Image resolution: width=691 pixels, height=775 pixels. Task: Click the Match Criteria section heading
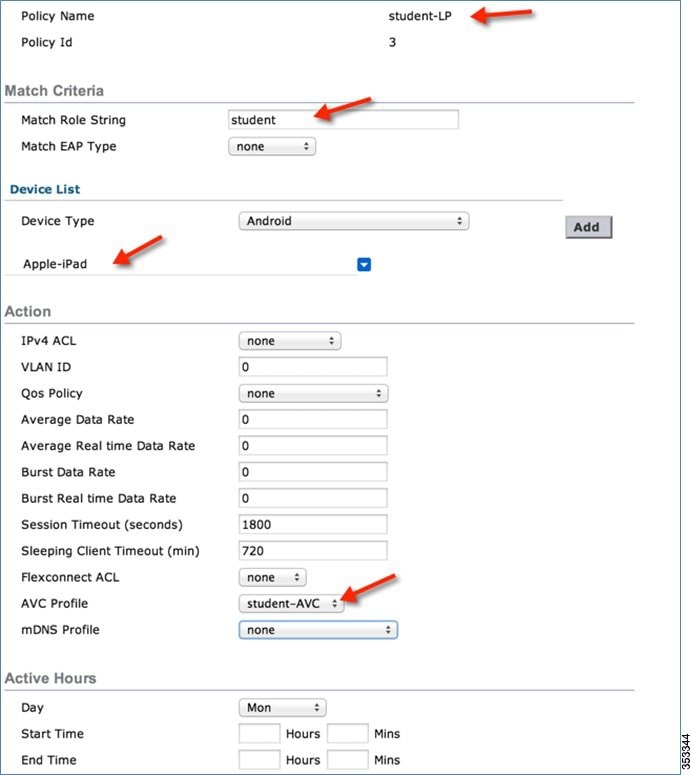(x=54, y=91)
